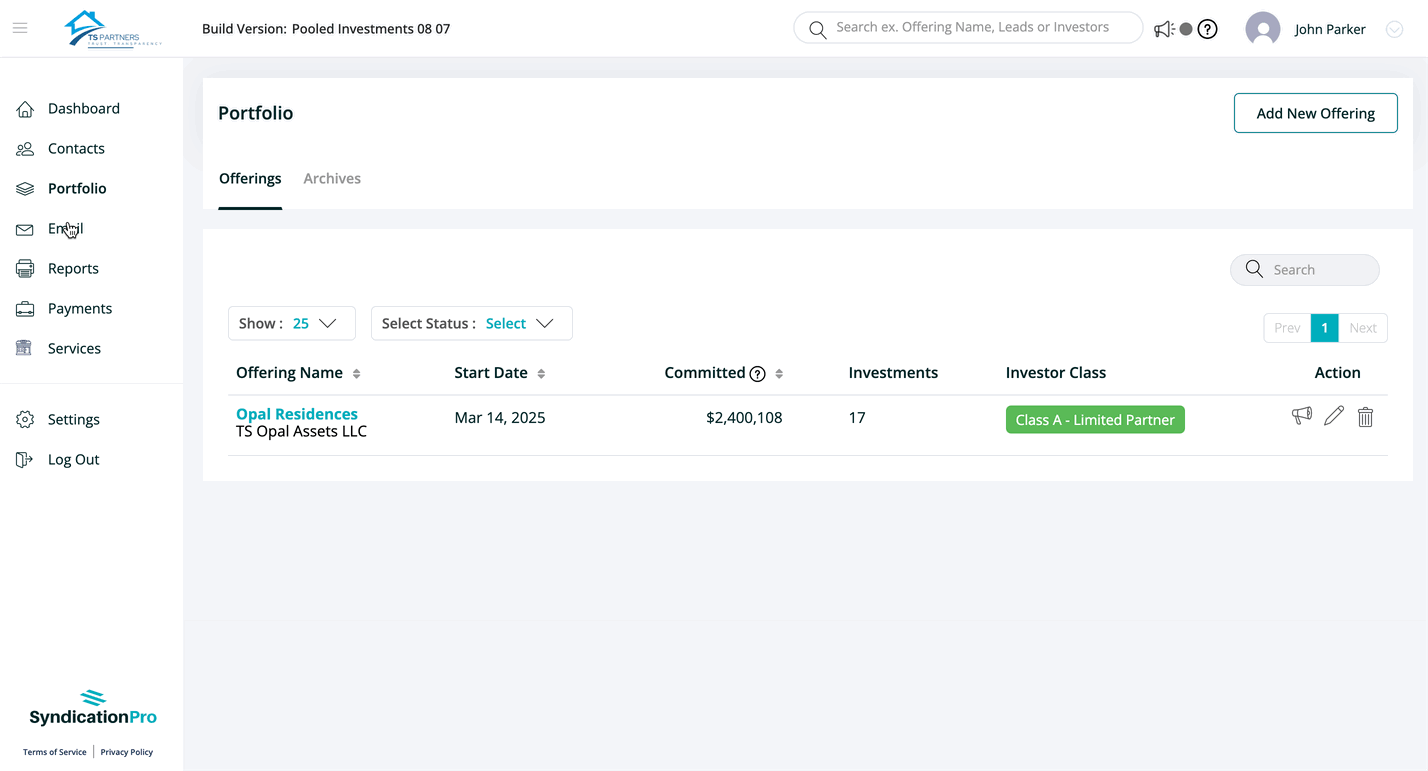Open the Select Status dropdown
The image size is (1428, 771).
click(x=471, y=323)
